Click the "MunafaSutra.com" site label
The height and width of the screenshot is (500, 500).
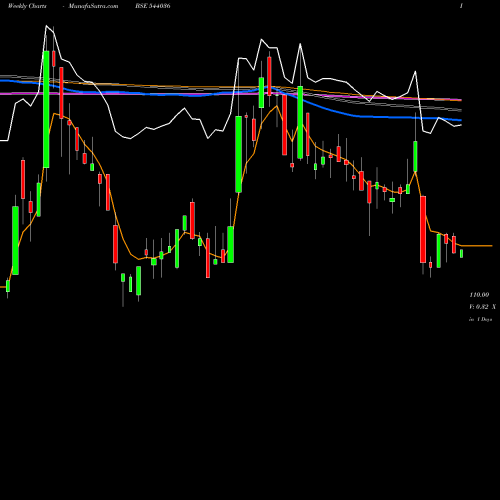[x=93, y=6]
